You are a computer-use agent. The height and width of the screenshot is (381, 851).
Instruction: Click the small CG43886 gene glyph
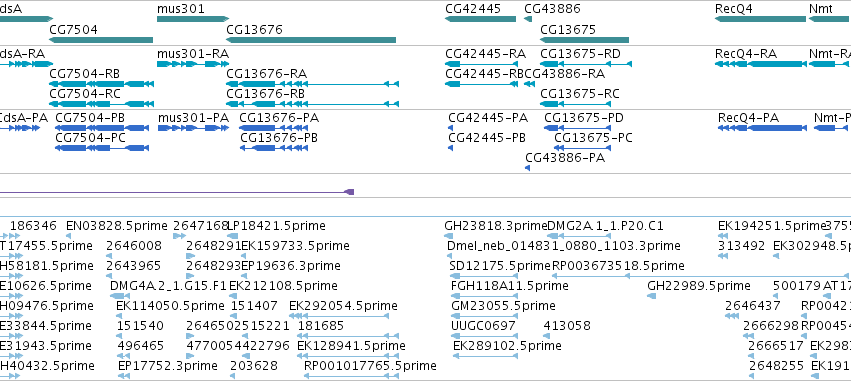coord(528,19)
